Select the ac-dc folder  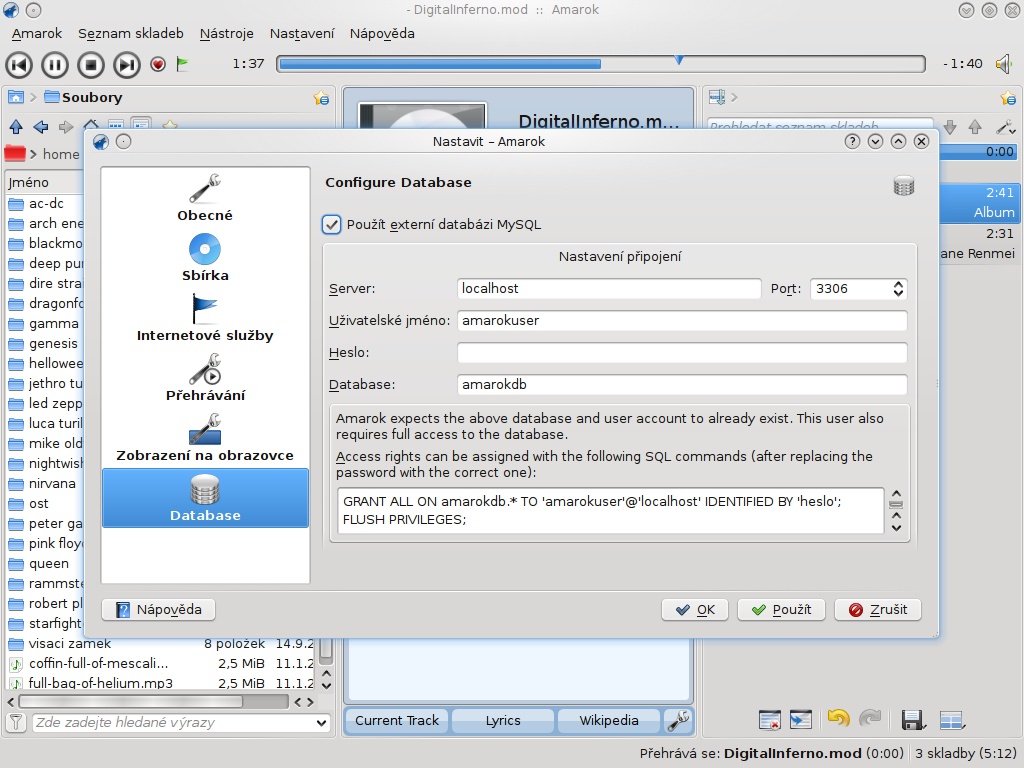46,204
